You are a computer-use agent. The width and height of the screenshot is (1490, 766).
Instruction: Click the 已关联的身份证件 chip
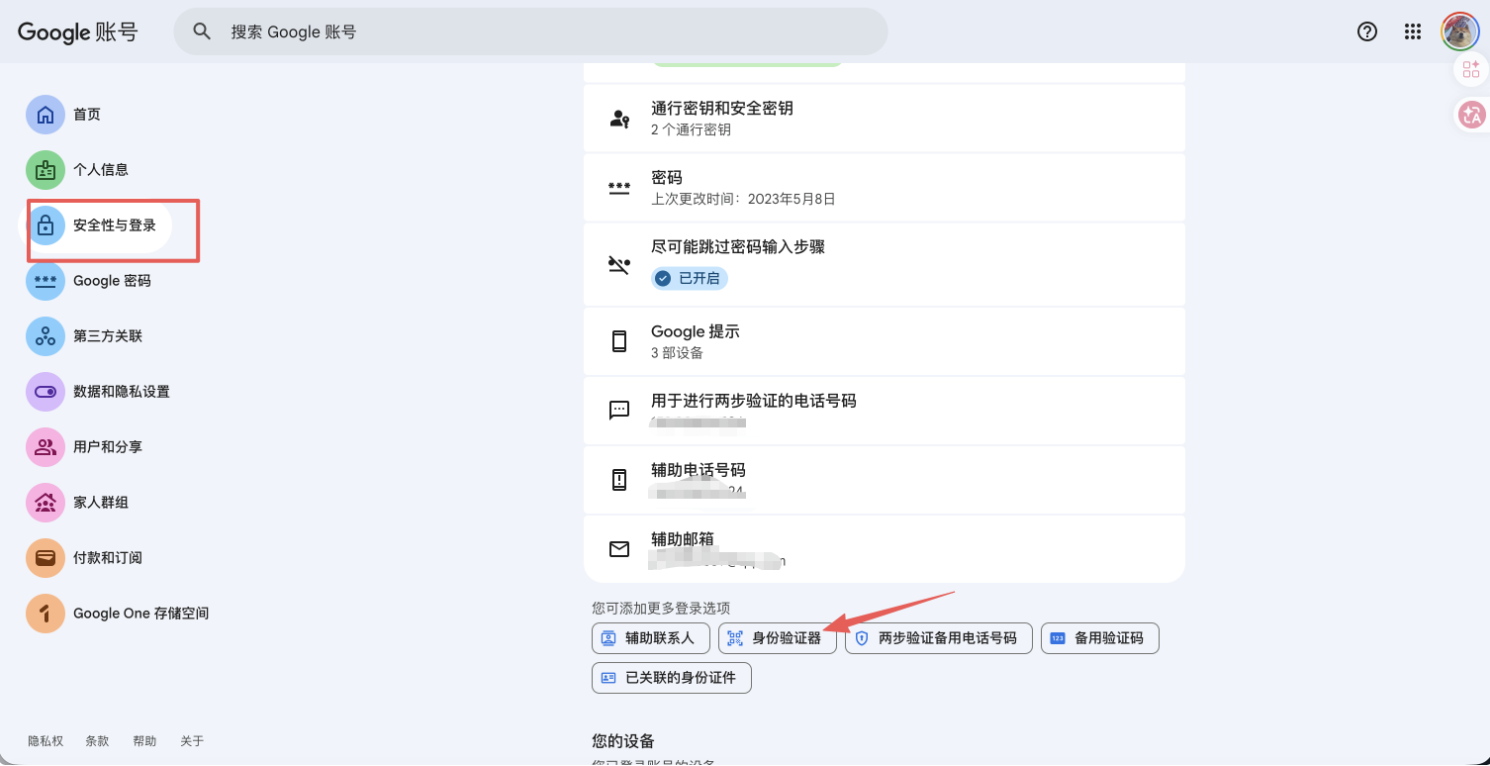click(x=671, y=678)
